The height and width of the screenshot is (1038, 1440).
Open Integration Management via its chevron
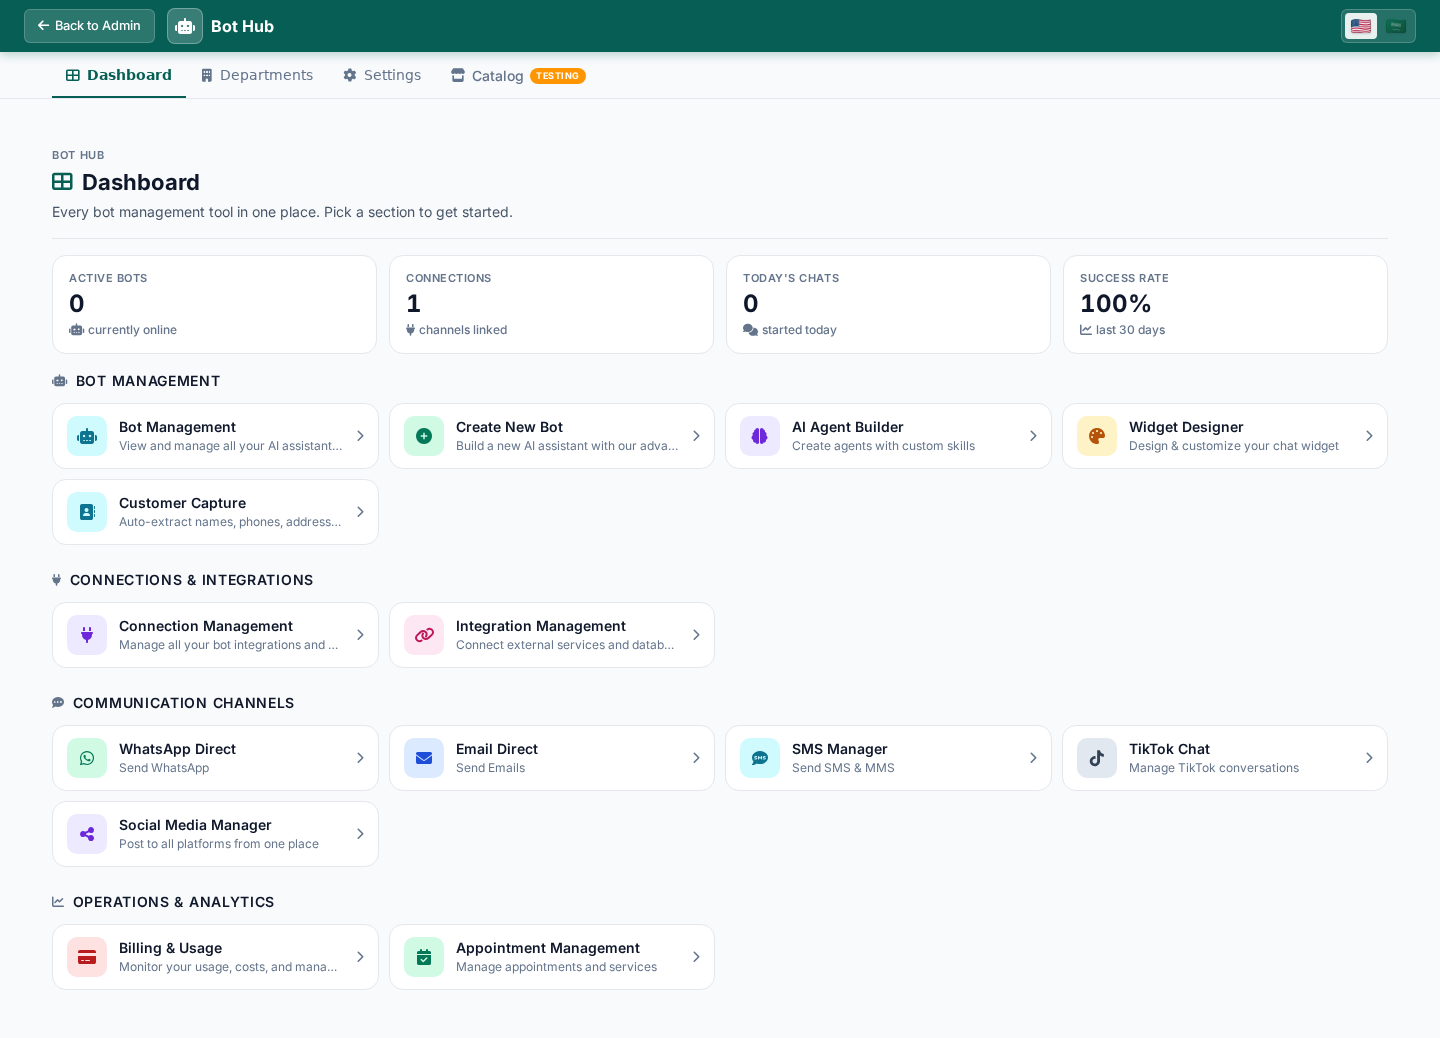(x=696, y=635)
